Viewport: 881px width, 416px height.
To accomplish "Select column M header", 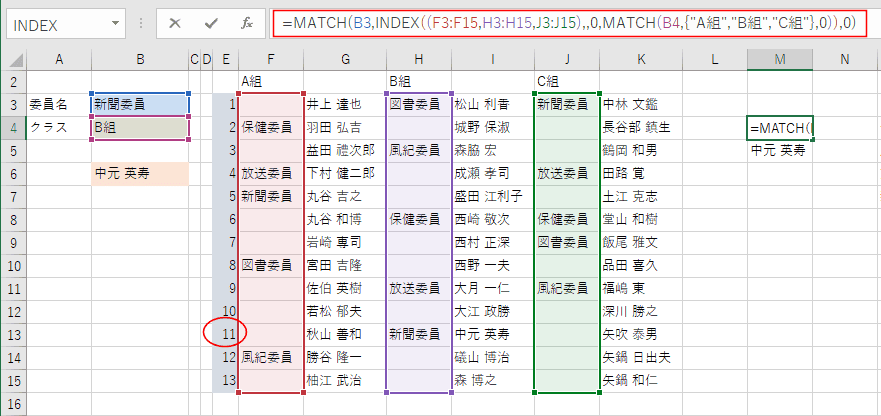I will pos(779,60).
